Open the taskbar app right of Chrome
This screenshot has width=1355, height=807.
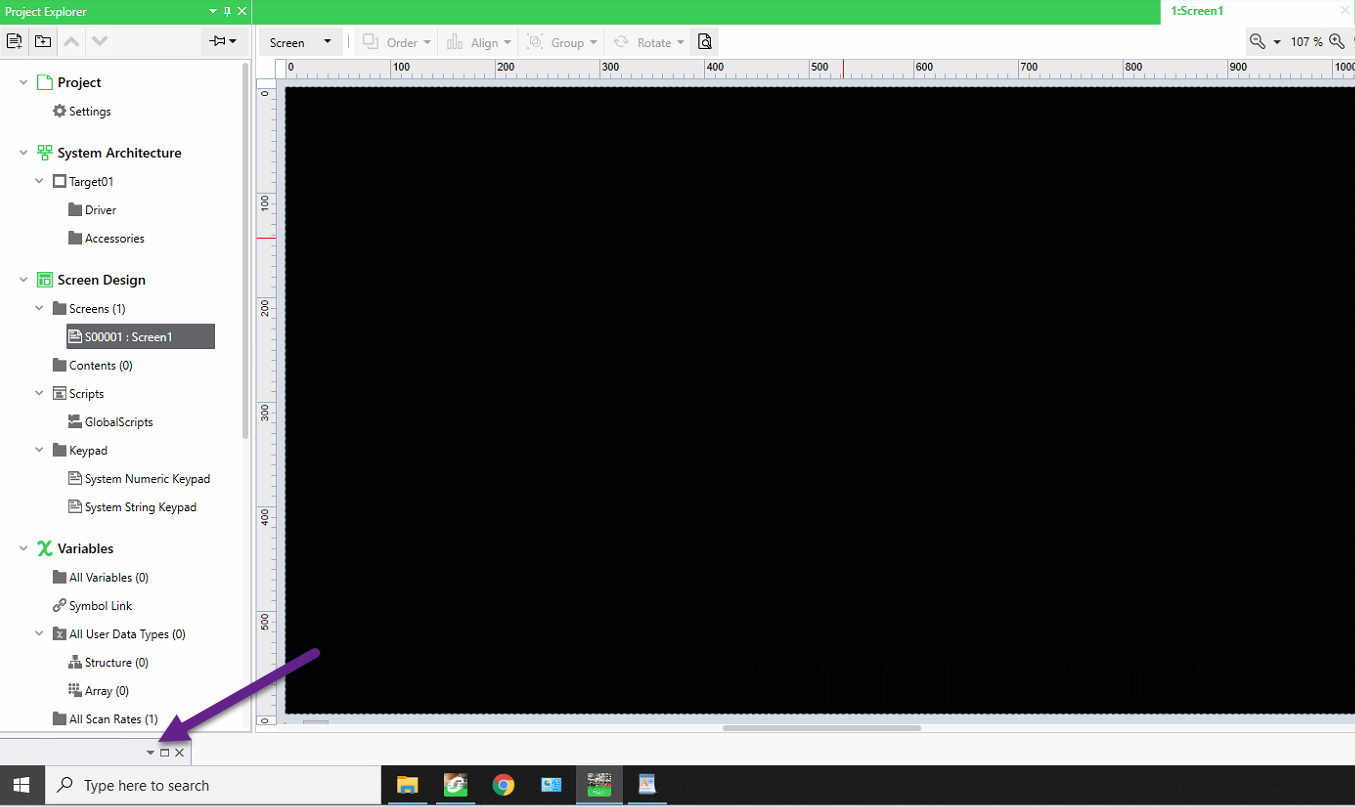point(551,785)
